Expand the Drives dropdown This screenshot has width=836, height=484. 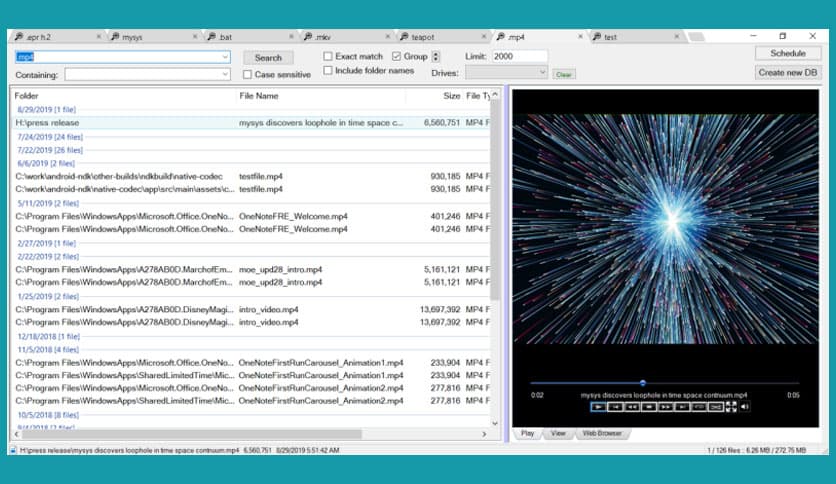[x=542, y=72]
